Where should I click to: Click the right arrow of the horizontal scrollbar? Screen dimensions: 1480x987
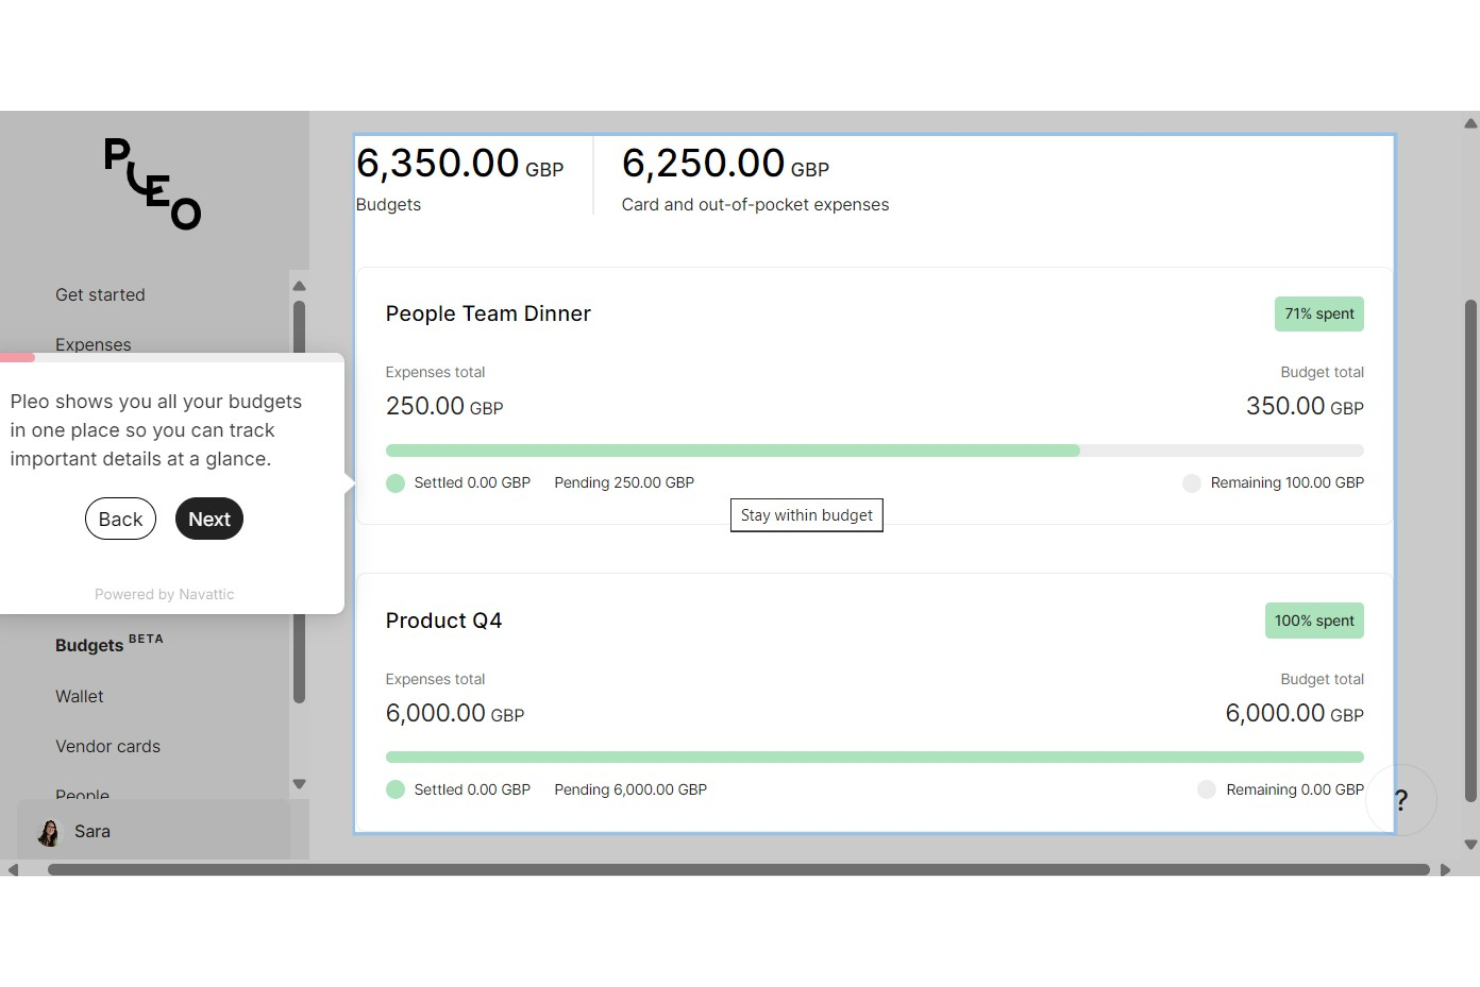pos(1447,869)
